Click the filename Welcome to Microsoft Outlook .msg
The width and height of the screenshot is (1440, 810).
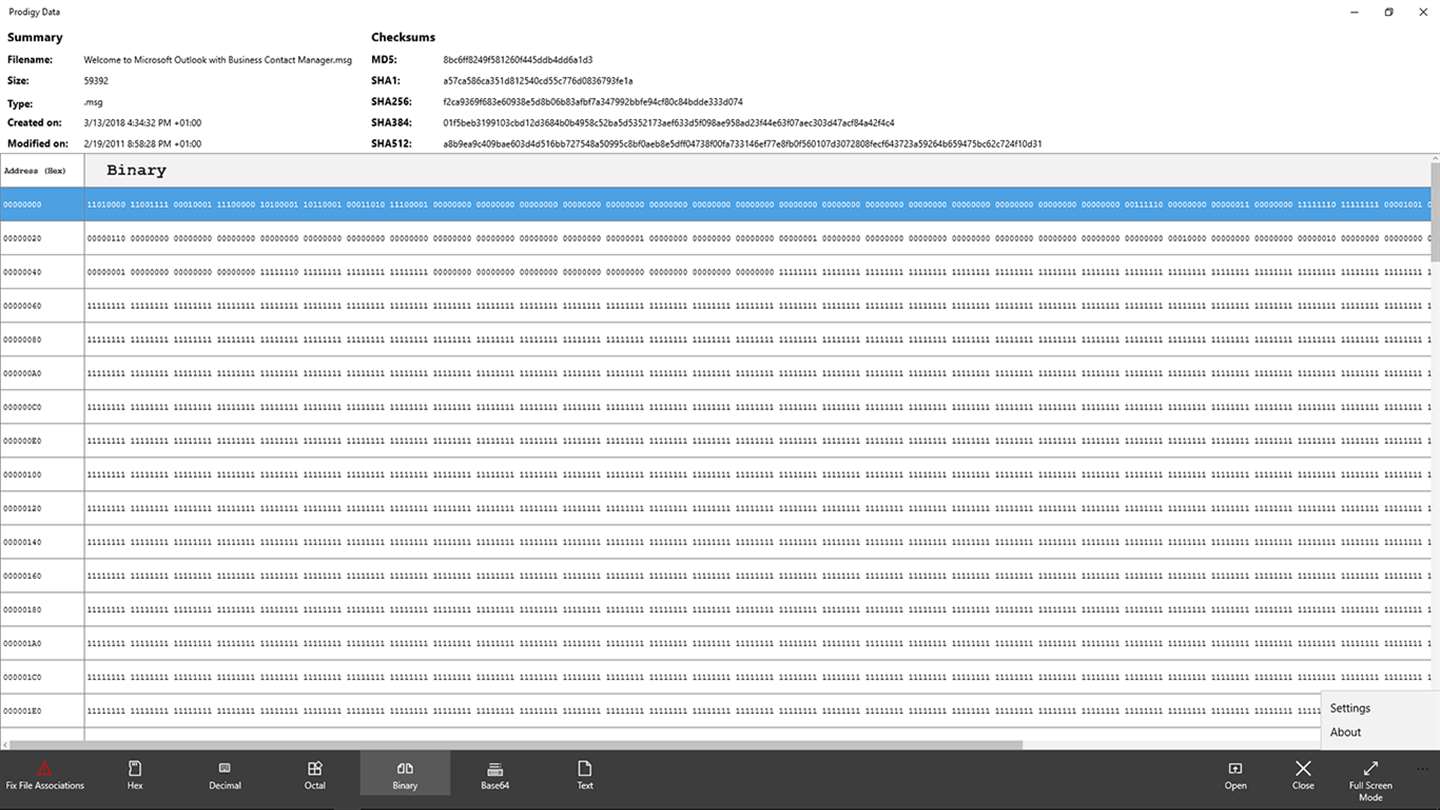pyautogui.click(x=218, y=60)
